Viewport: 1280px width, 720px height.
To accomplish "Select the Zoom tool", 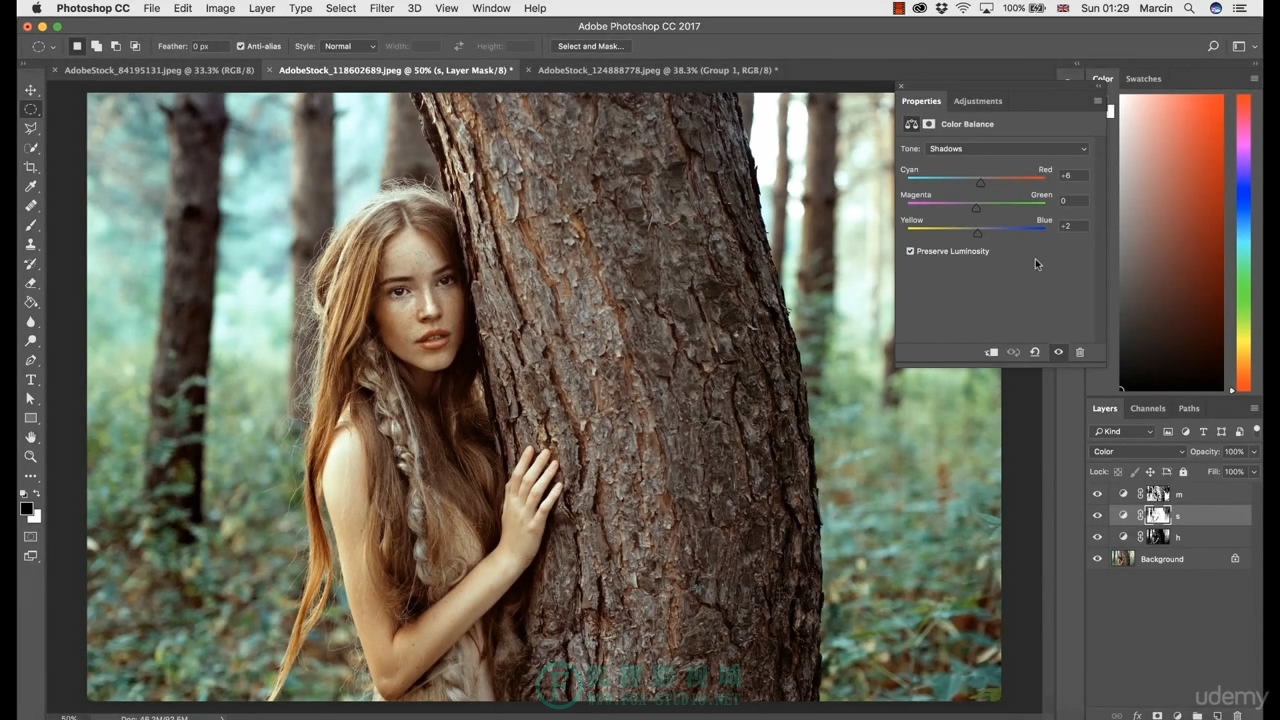I will [x=31, y=456].
